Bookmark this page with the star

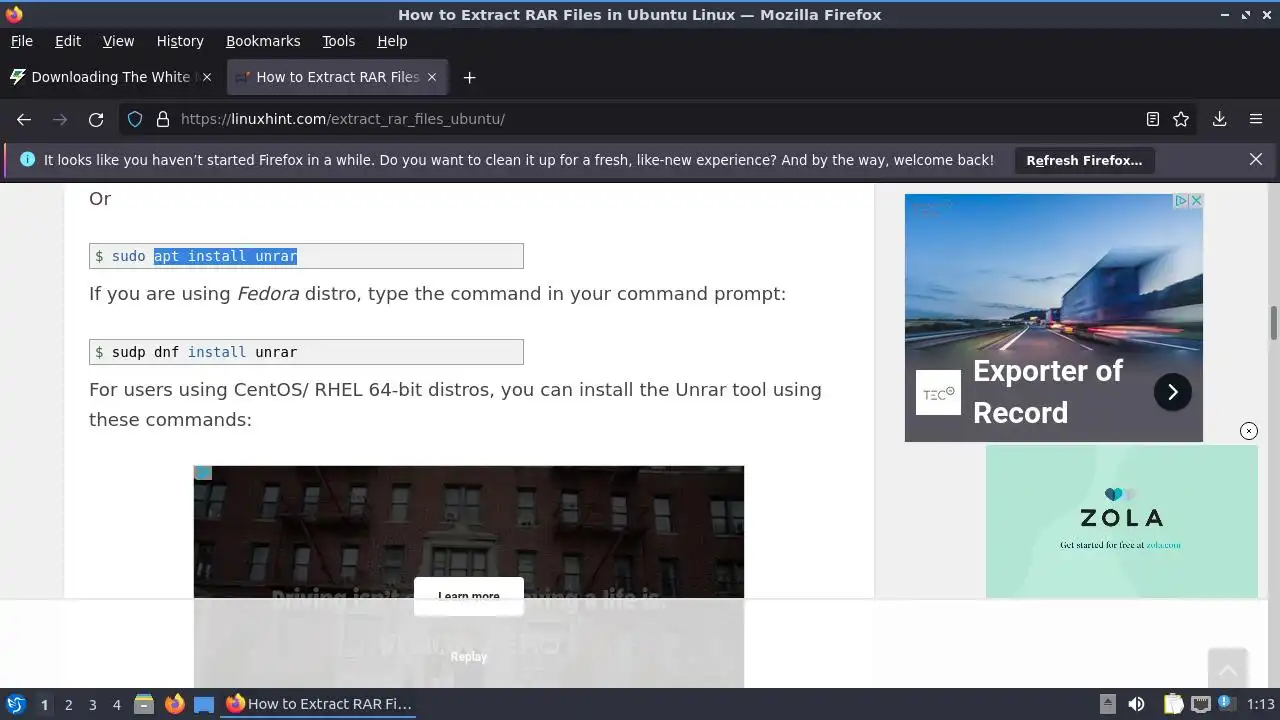[1181, 119]
